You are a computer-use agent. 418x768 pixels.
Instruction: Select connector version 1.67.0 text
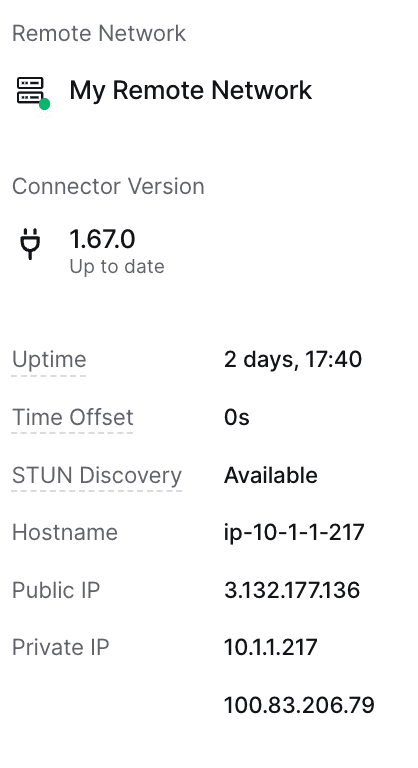[x=102, y=239]
